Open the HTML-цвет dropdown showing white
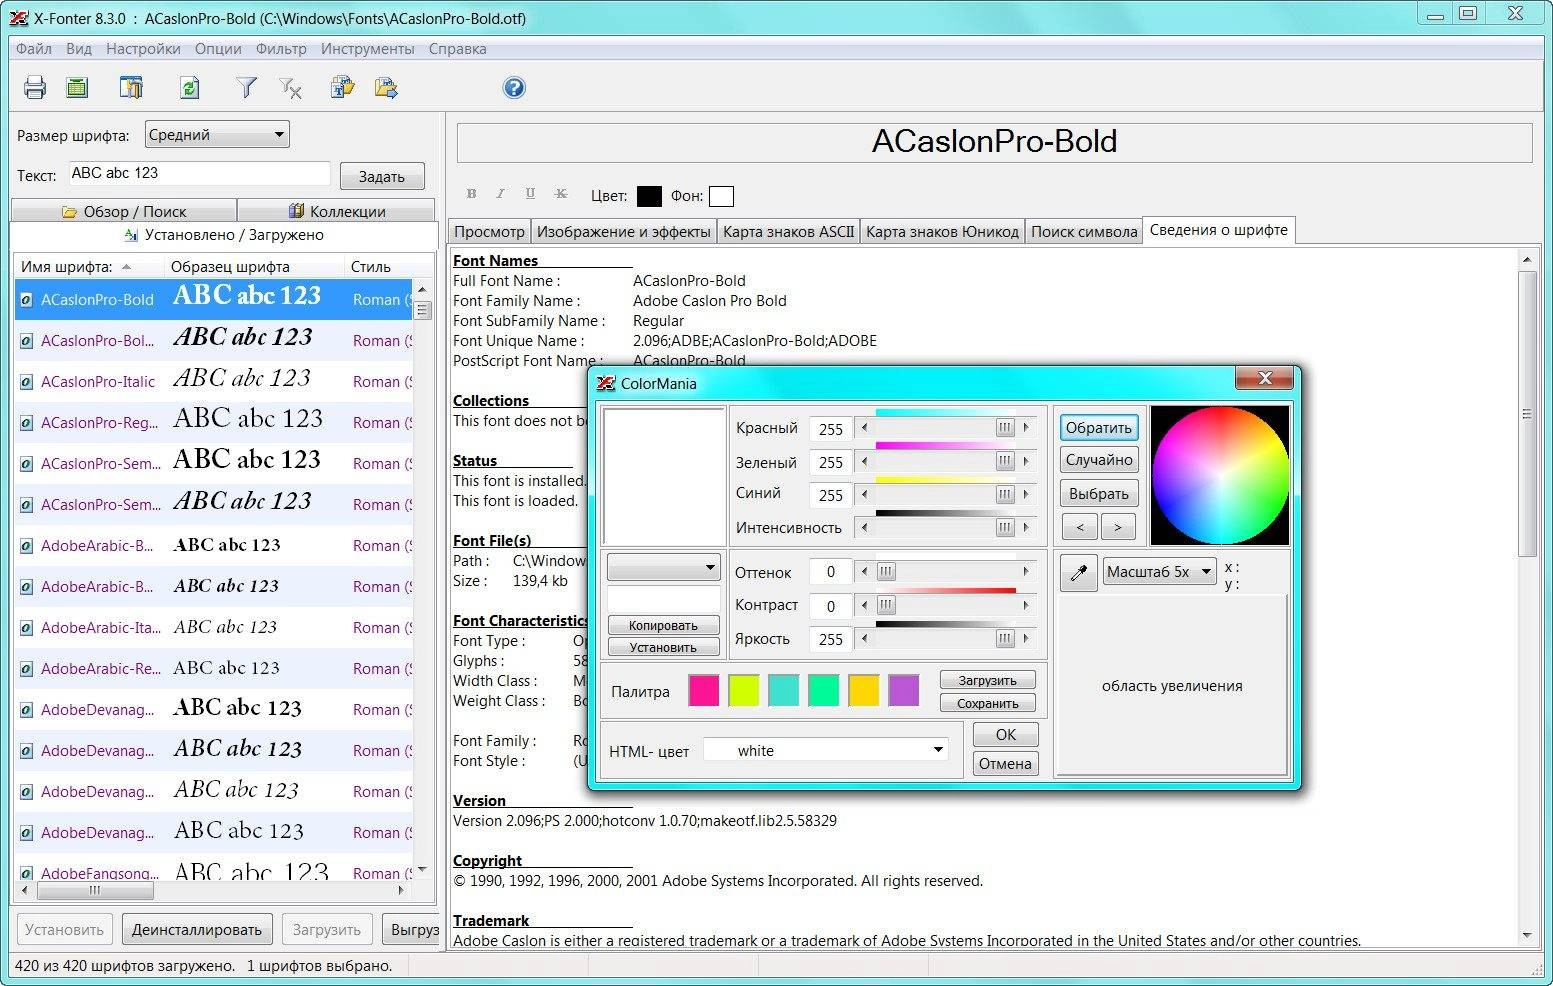This screenshot has width=1553, height=986. (826, 750)
